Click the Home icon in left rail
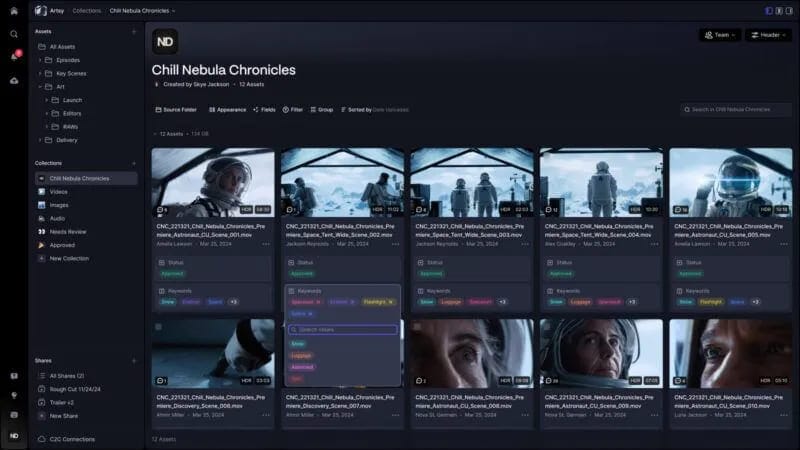Viewport: 800px width, 450px height. click(x=14, y=11)
